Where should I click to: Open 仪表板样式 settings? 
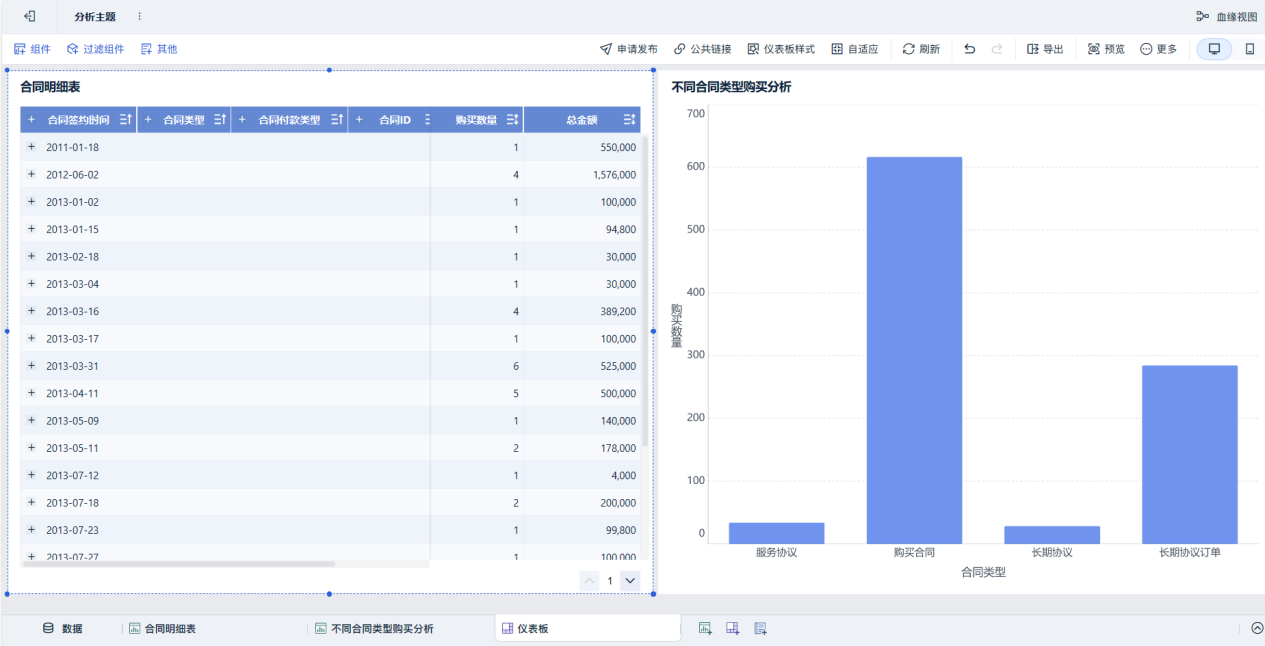781,49
